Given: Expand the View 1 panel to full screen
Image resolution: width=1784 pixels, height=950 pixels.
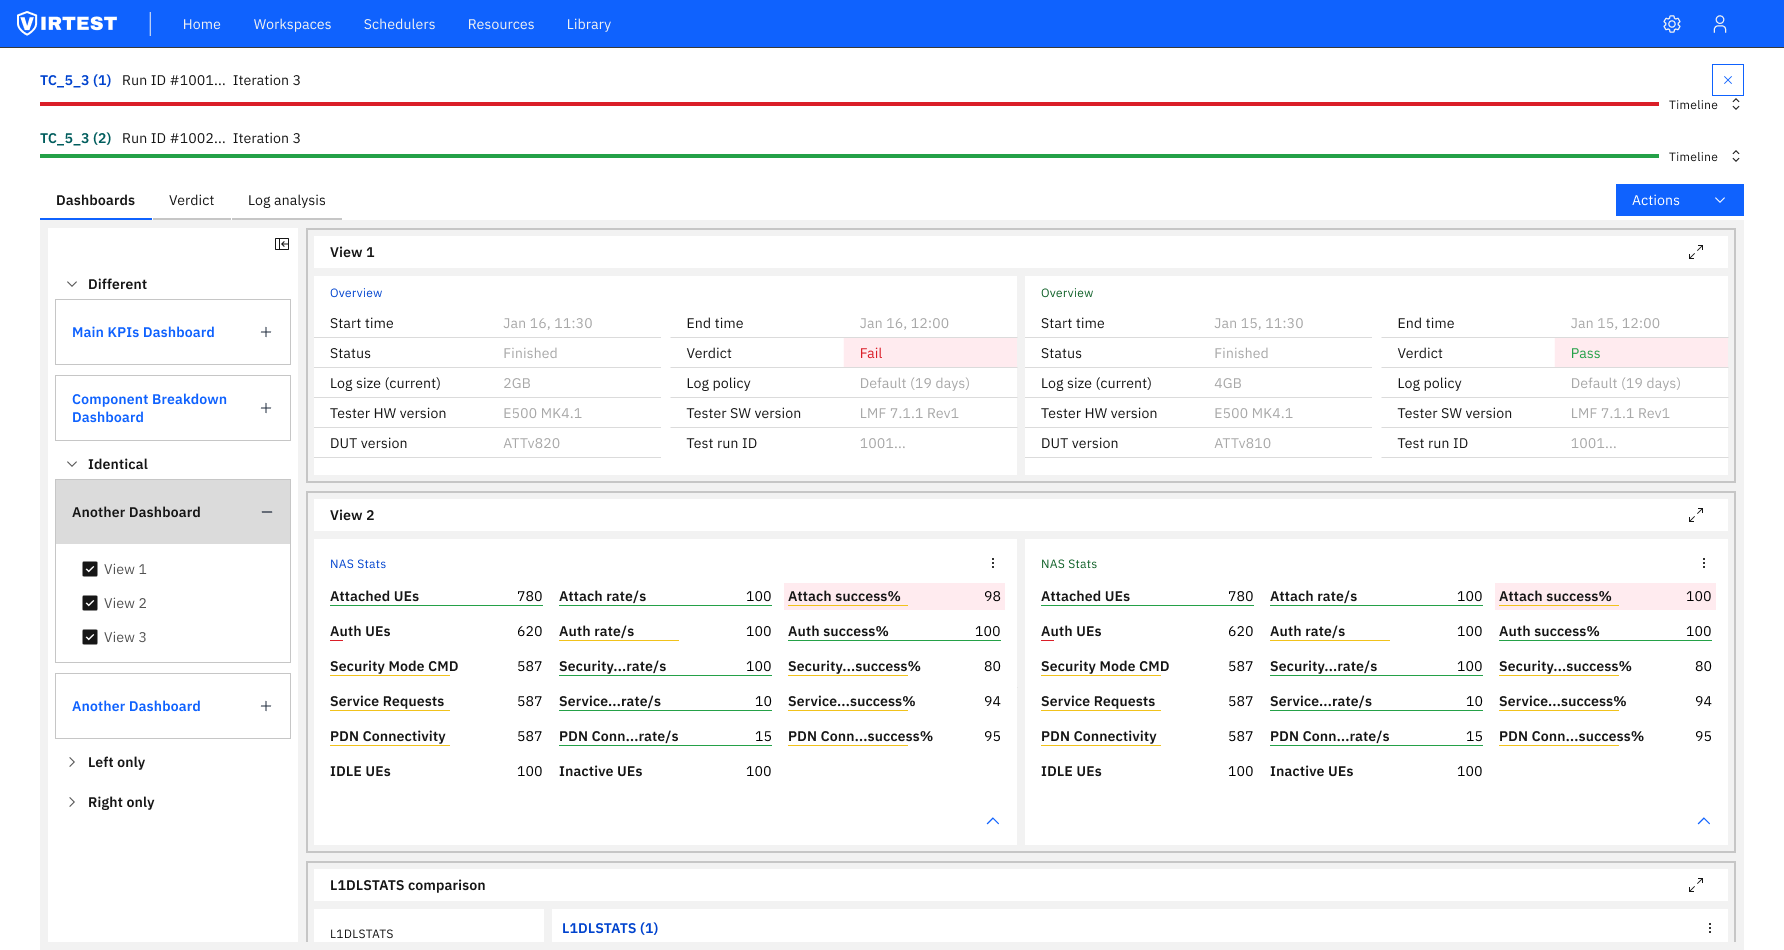Looking at the screenshot, I should pos(1696,252).
